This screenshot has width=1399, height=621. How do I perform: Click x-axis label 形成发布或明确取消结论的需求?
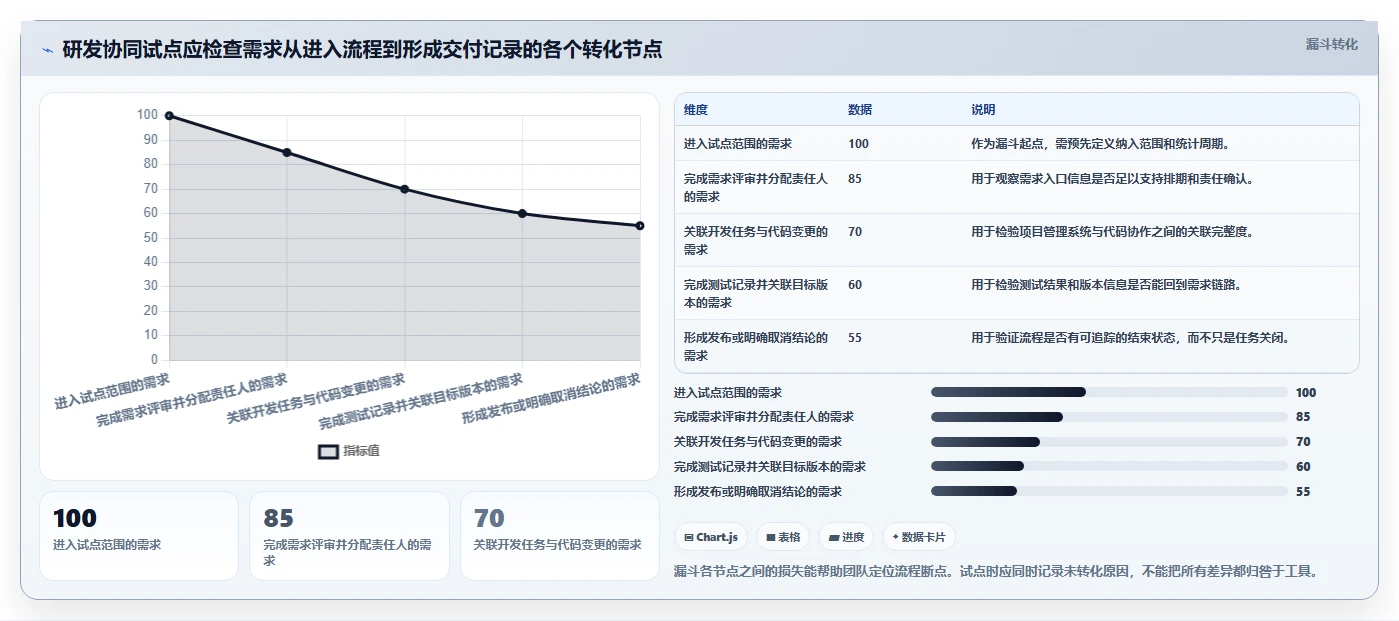point(551,400)
